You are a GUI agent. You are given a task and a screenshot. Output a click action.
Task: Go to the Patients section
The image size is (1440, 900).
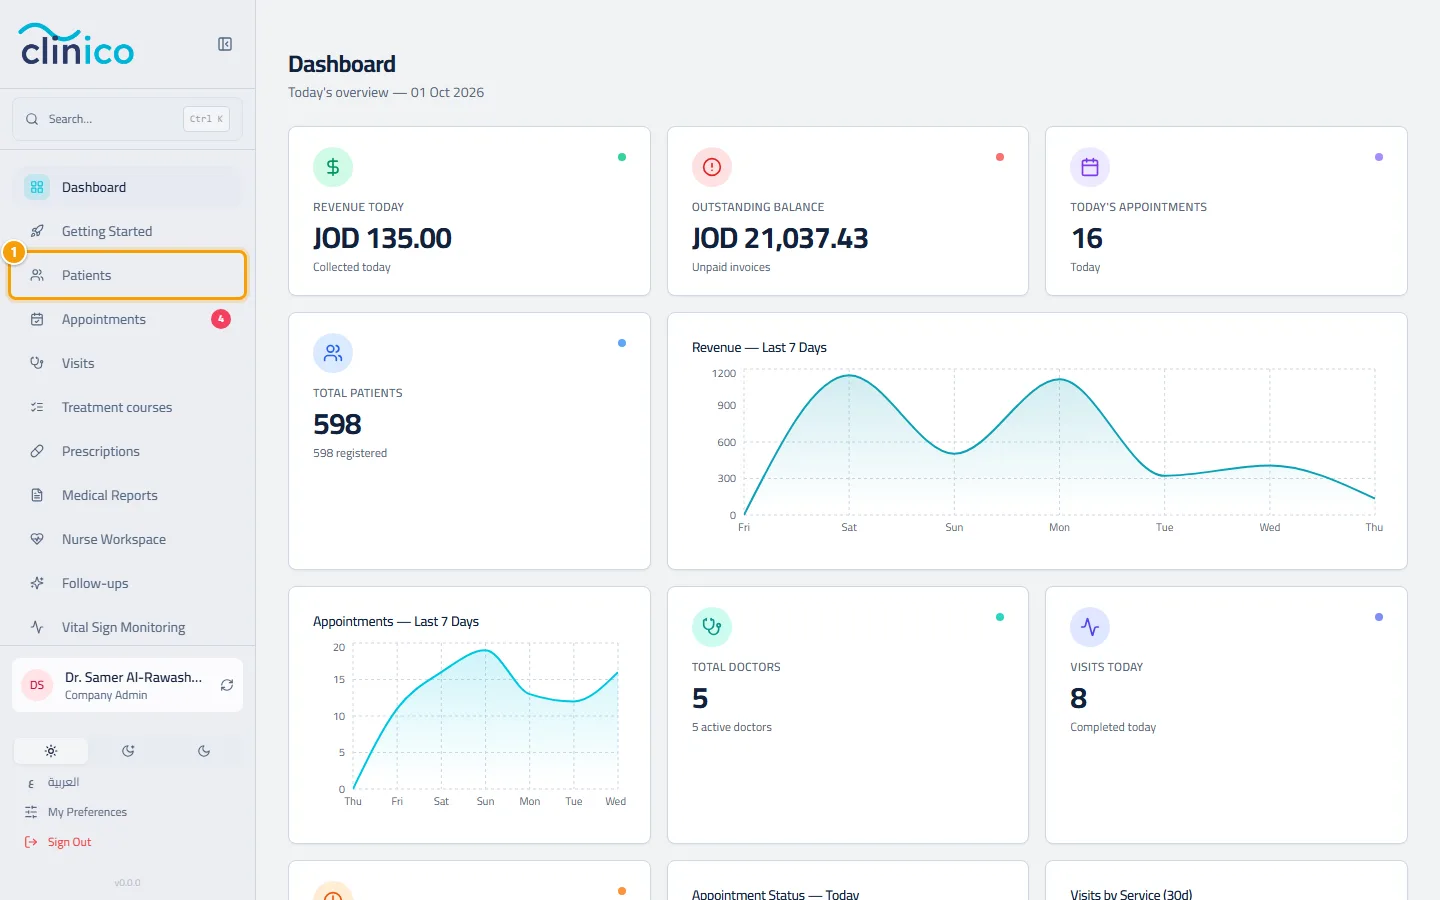coord(127,275)
